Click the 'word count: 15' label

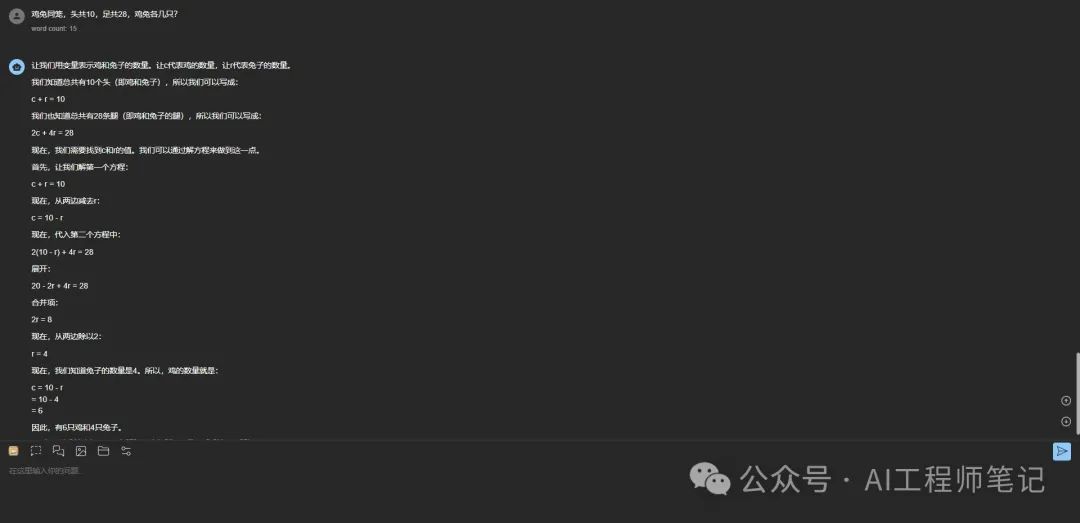point(54,29)
